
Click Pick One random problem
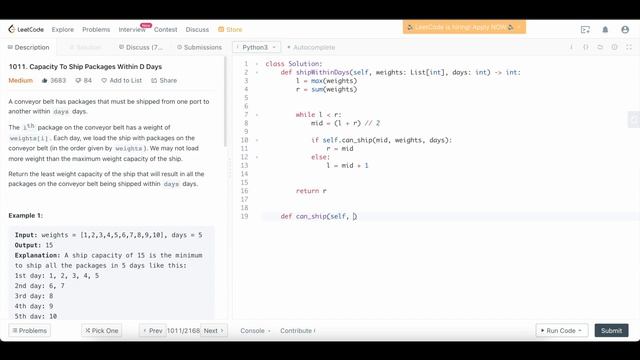(x=102, y=331)
